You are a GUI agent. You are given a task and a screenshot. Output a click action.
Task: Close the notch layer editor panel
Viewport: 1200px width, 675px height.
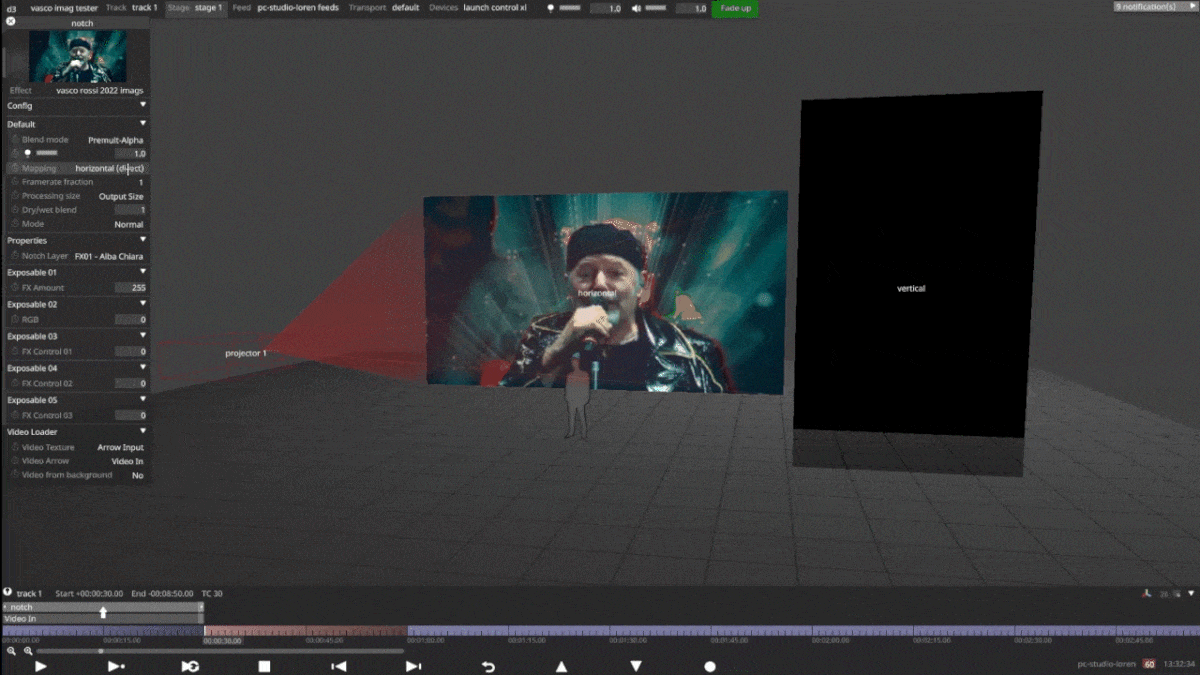coord(10,21)
